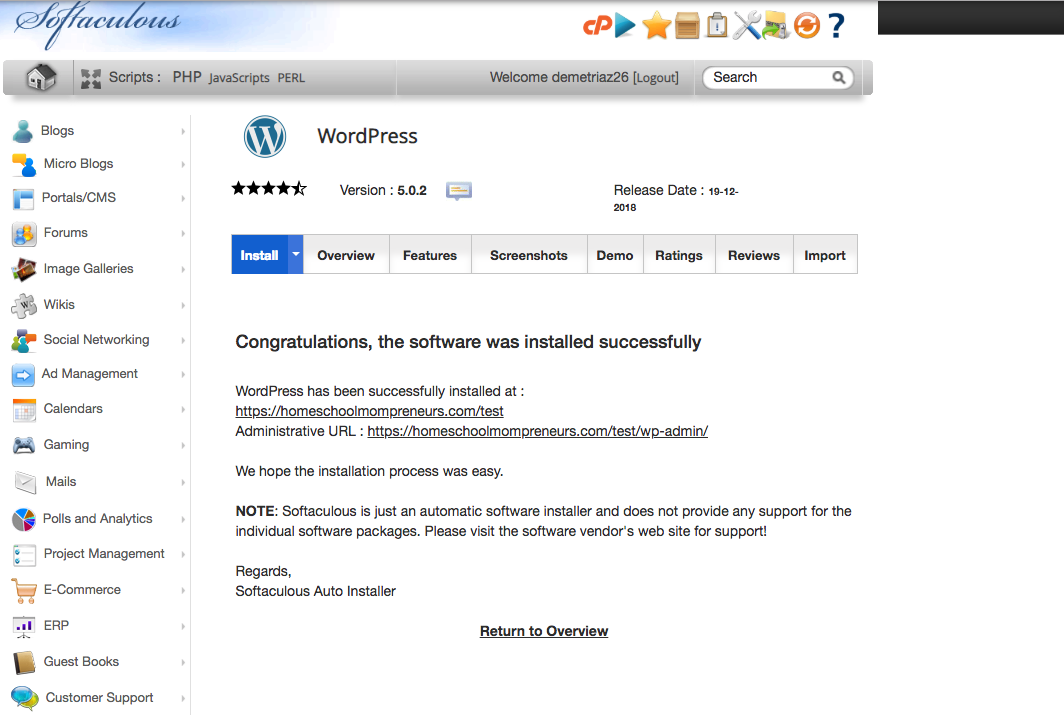Expand the Forums category arrow
1064x715 pixels.
183,233
